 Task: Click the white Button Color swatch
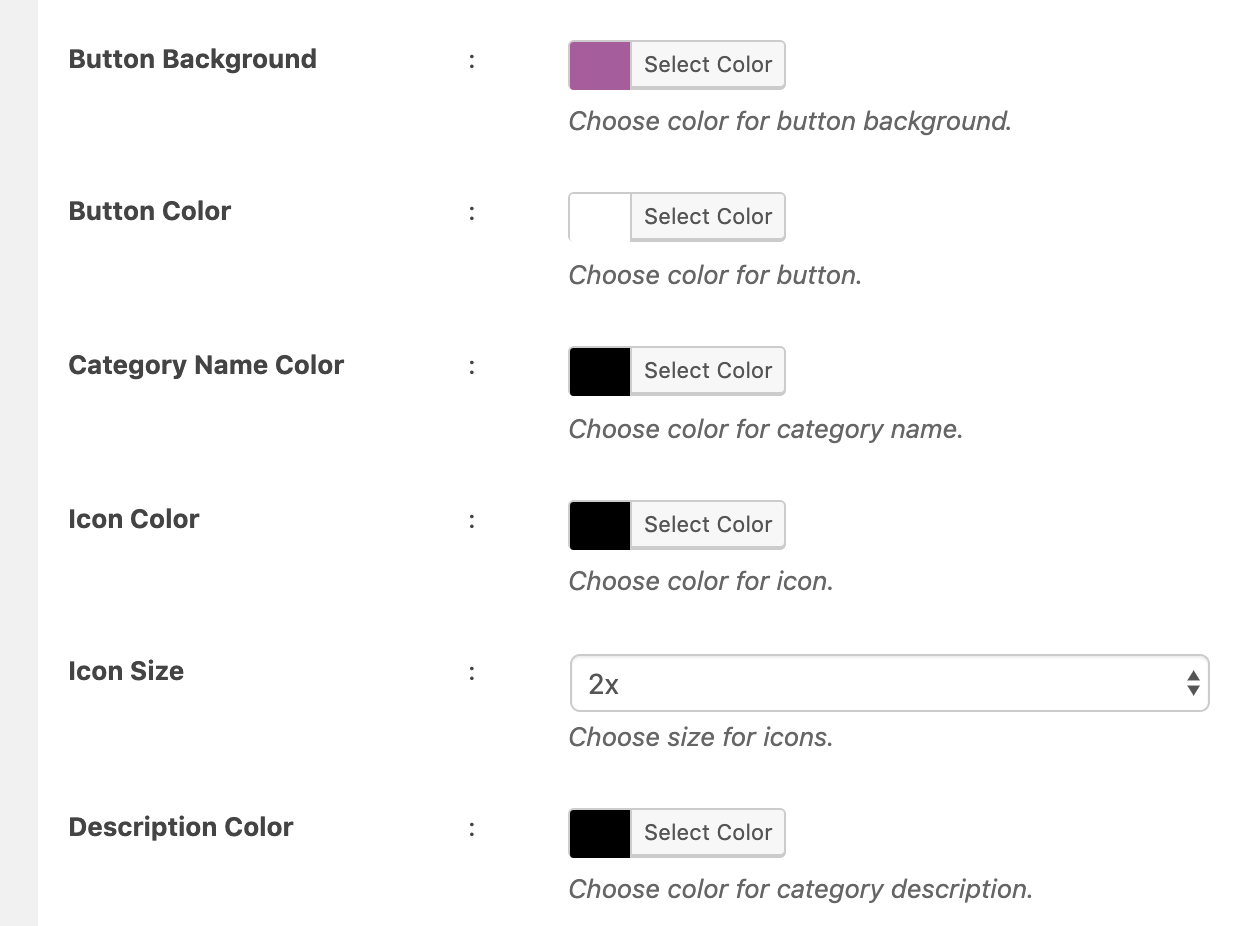coord(600,217)
